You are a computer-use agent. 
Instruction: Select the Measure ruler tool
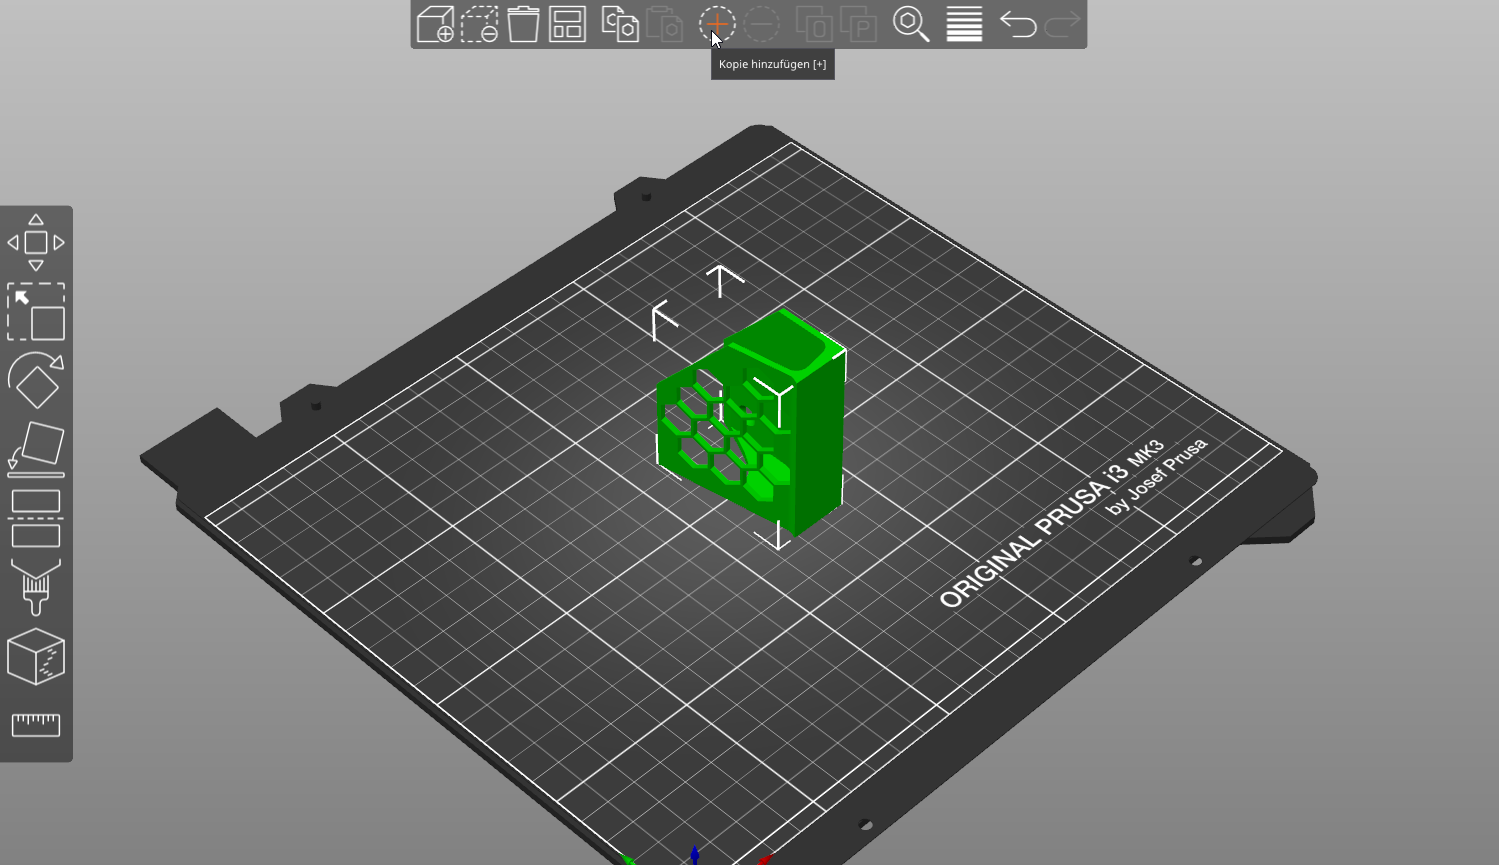[36, 724]
